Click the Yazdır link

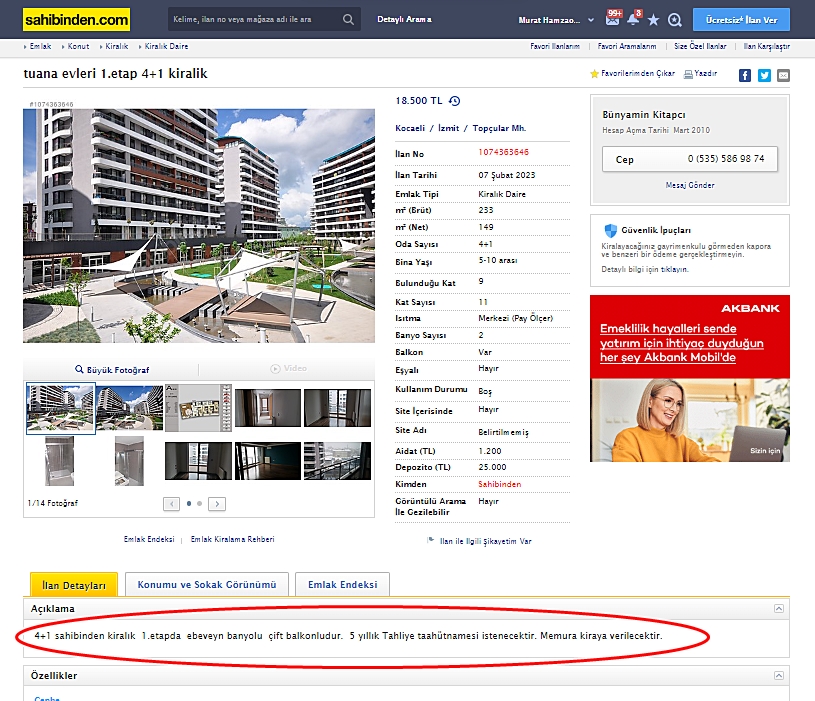click(705, 74)
